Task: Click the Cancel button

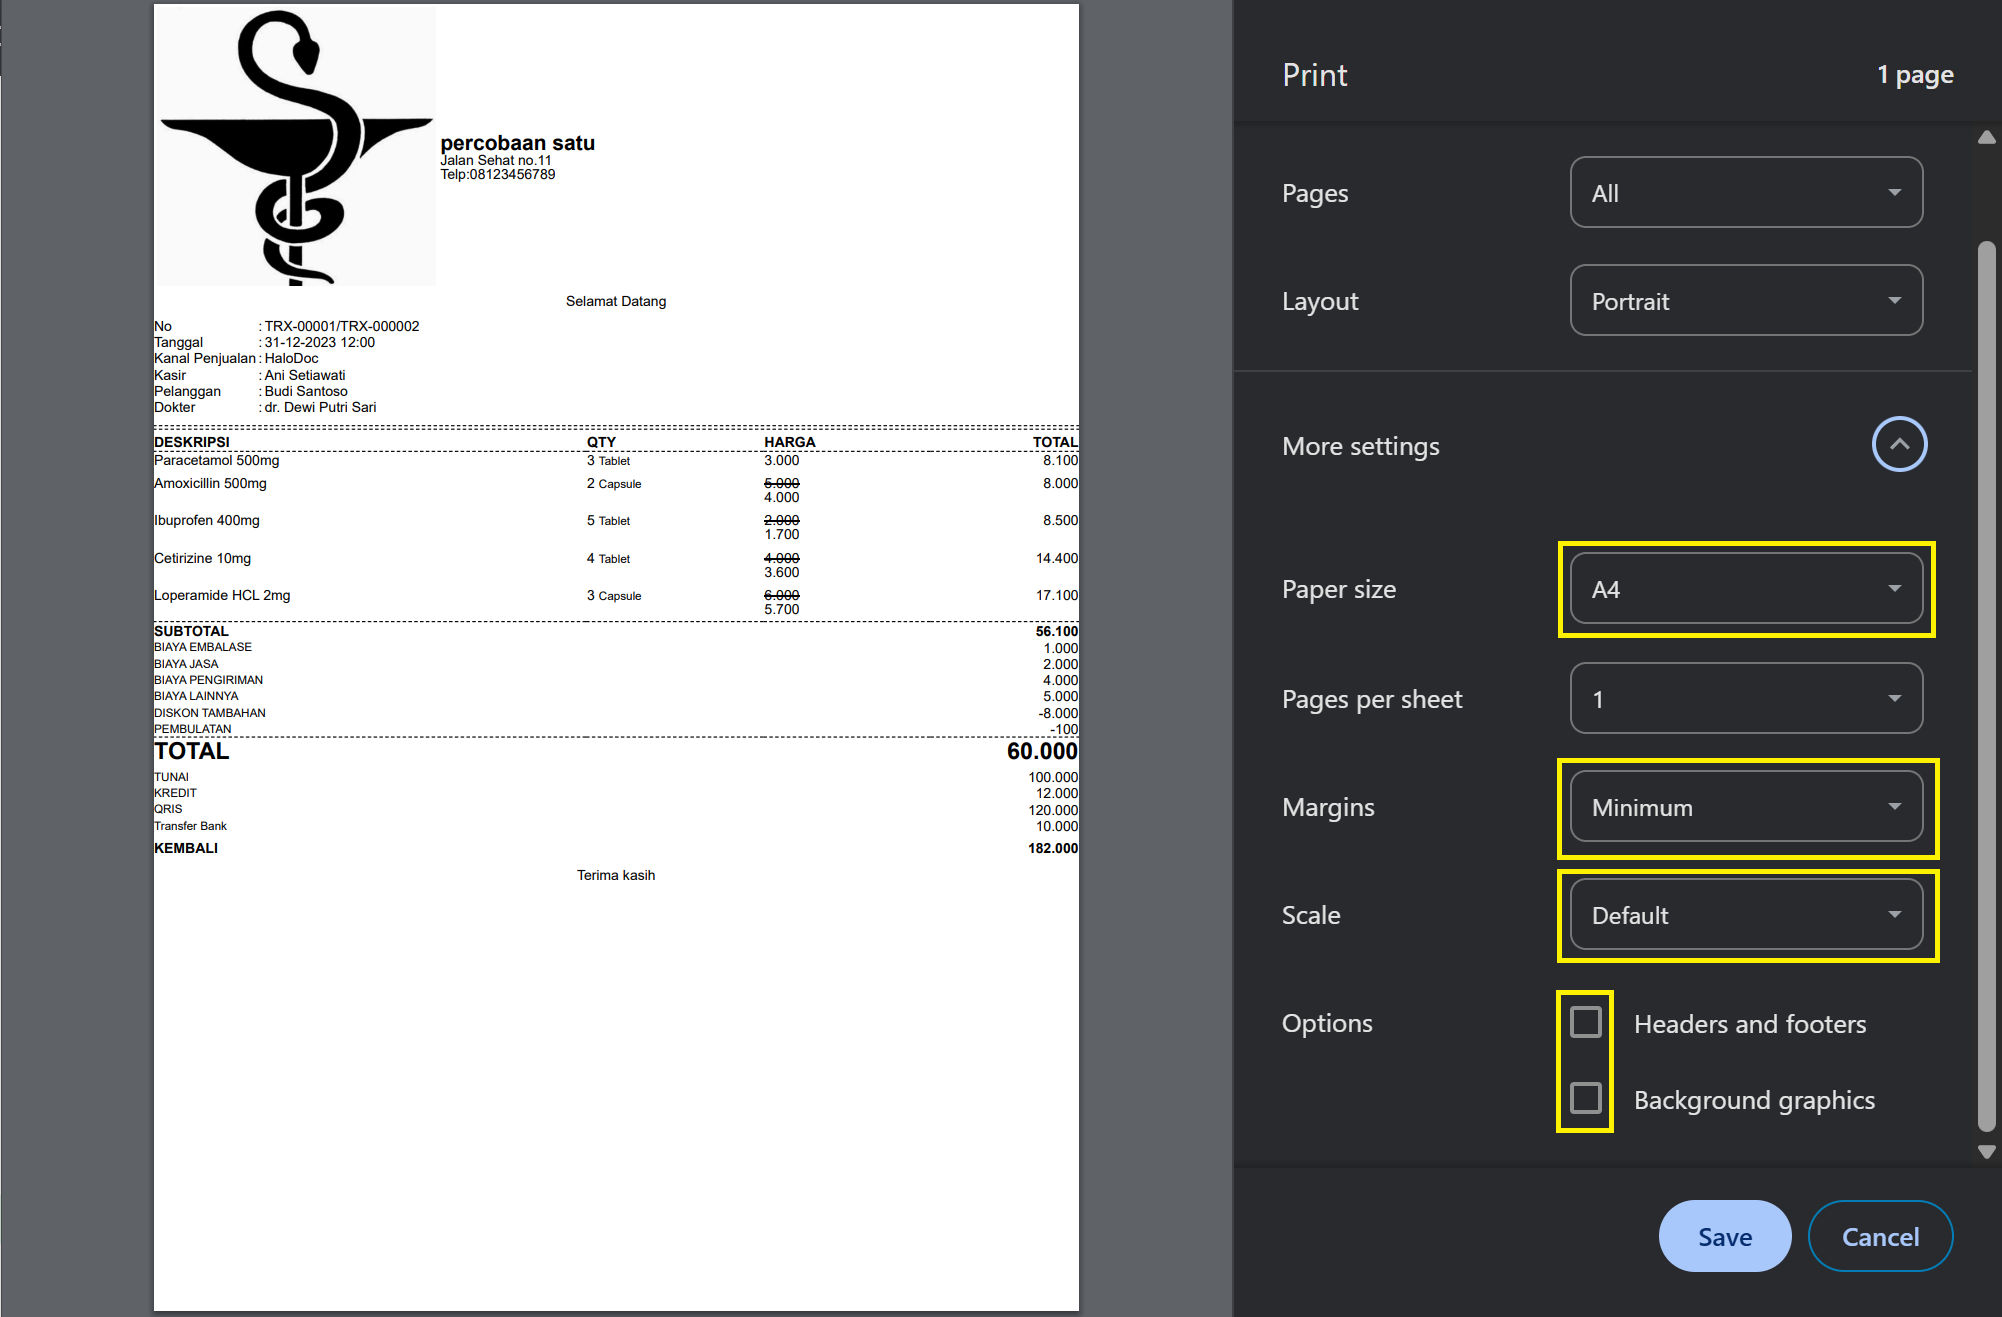Action: (x=1880, y=1236)
